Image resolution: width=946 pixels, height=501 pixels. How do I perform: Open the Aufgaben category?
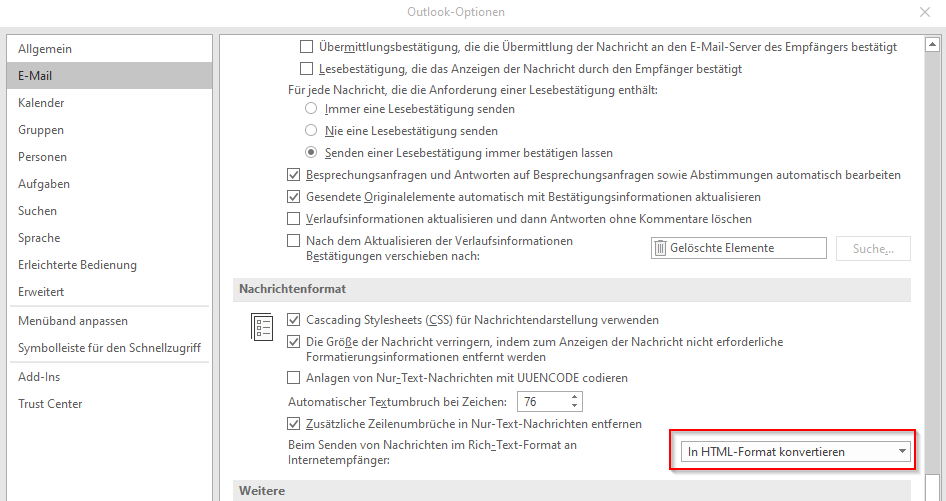109,183
